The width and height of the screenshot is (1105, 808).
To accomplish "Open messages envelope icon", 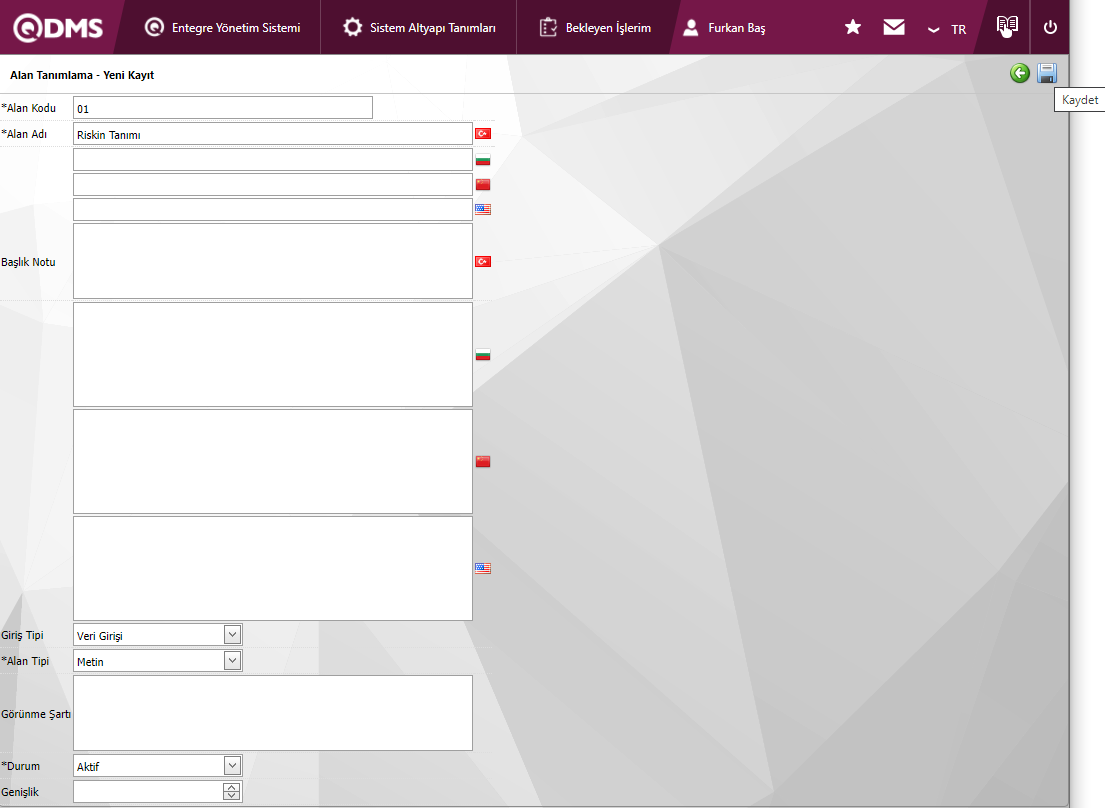I will 894,27.
